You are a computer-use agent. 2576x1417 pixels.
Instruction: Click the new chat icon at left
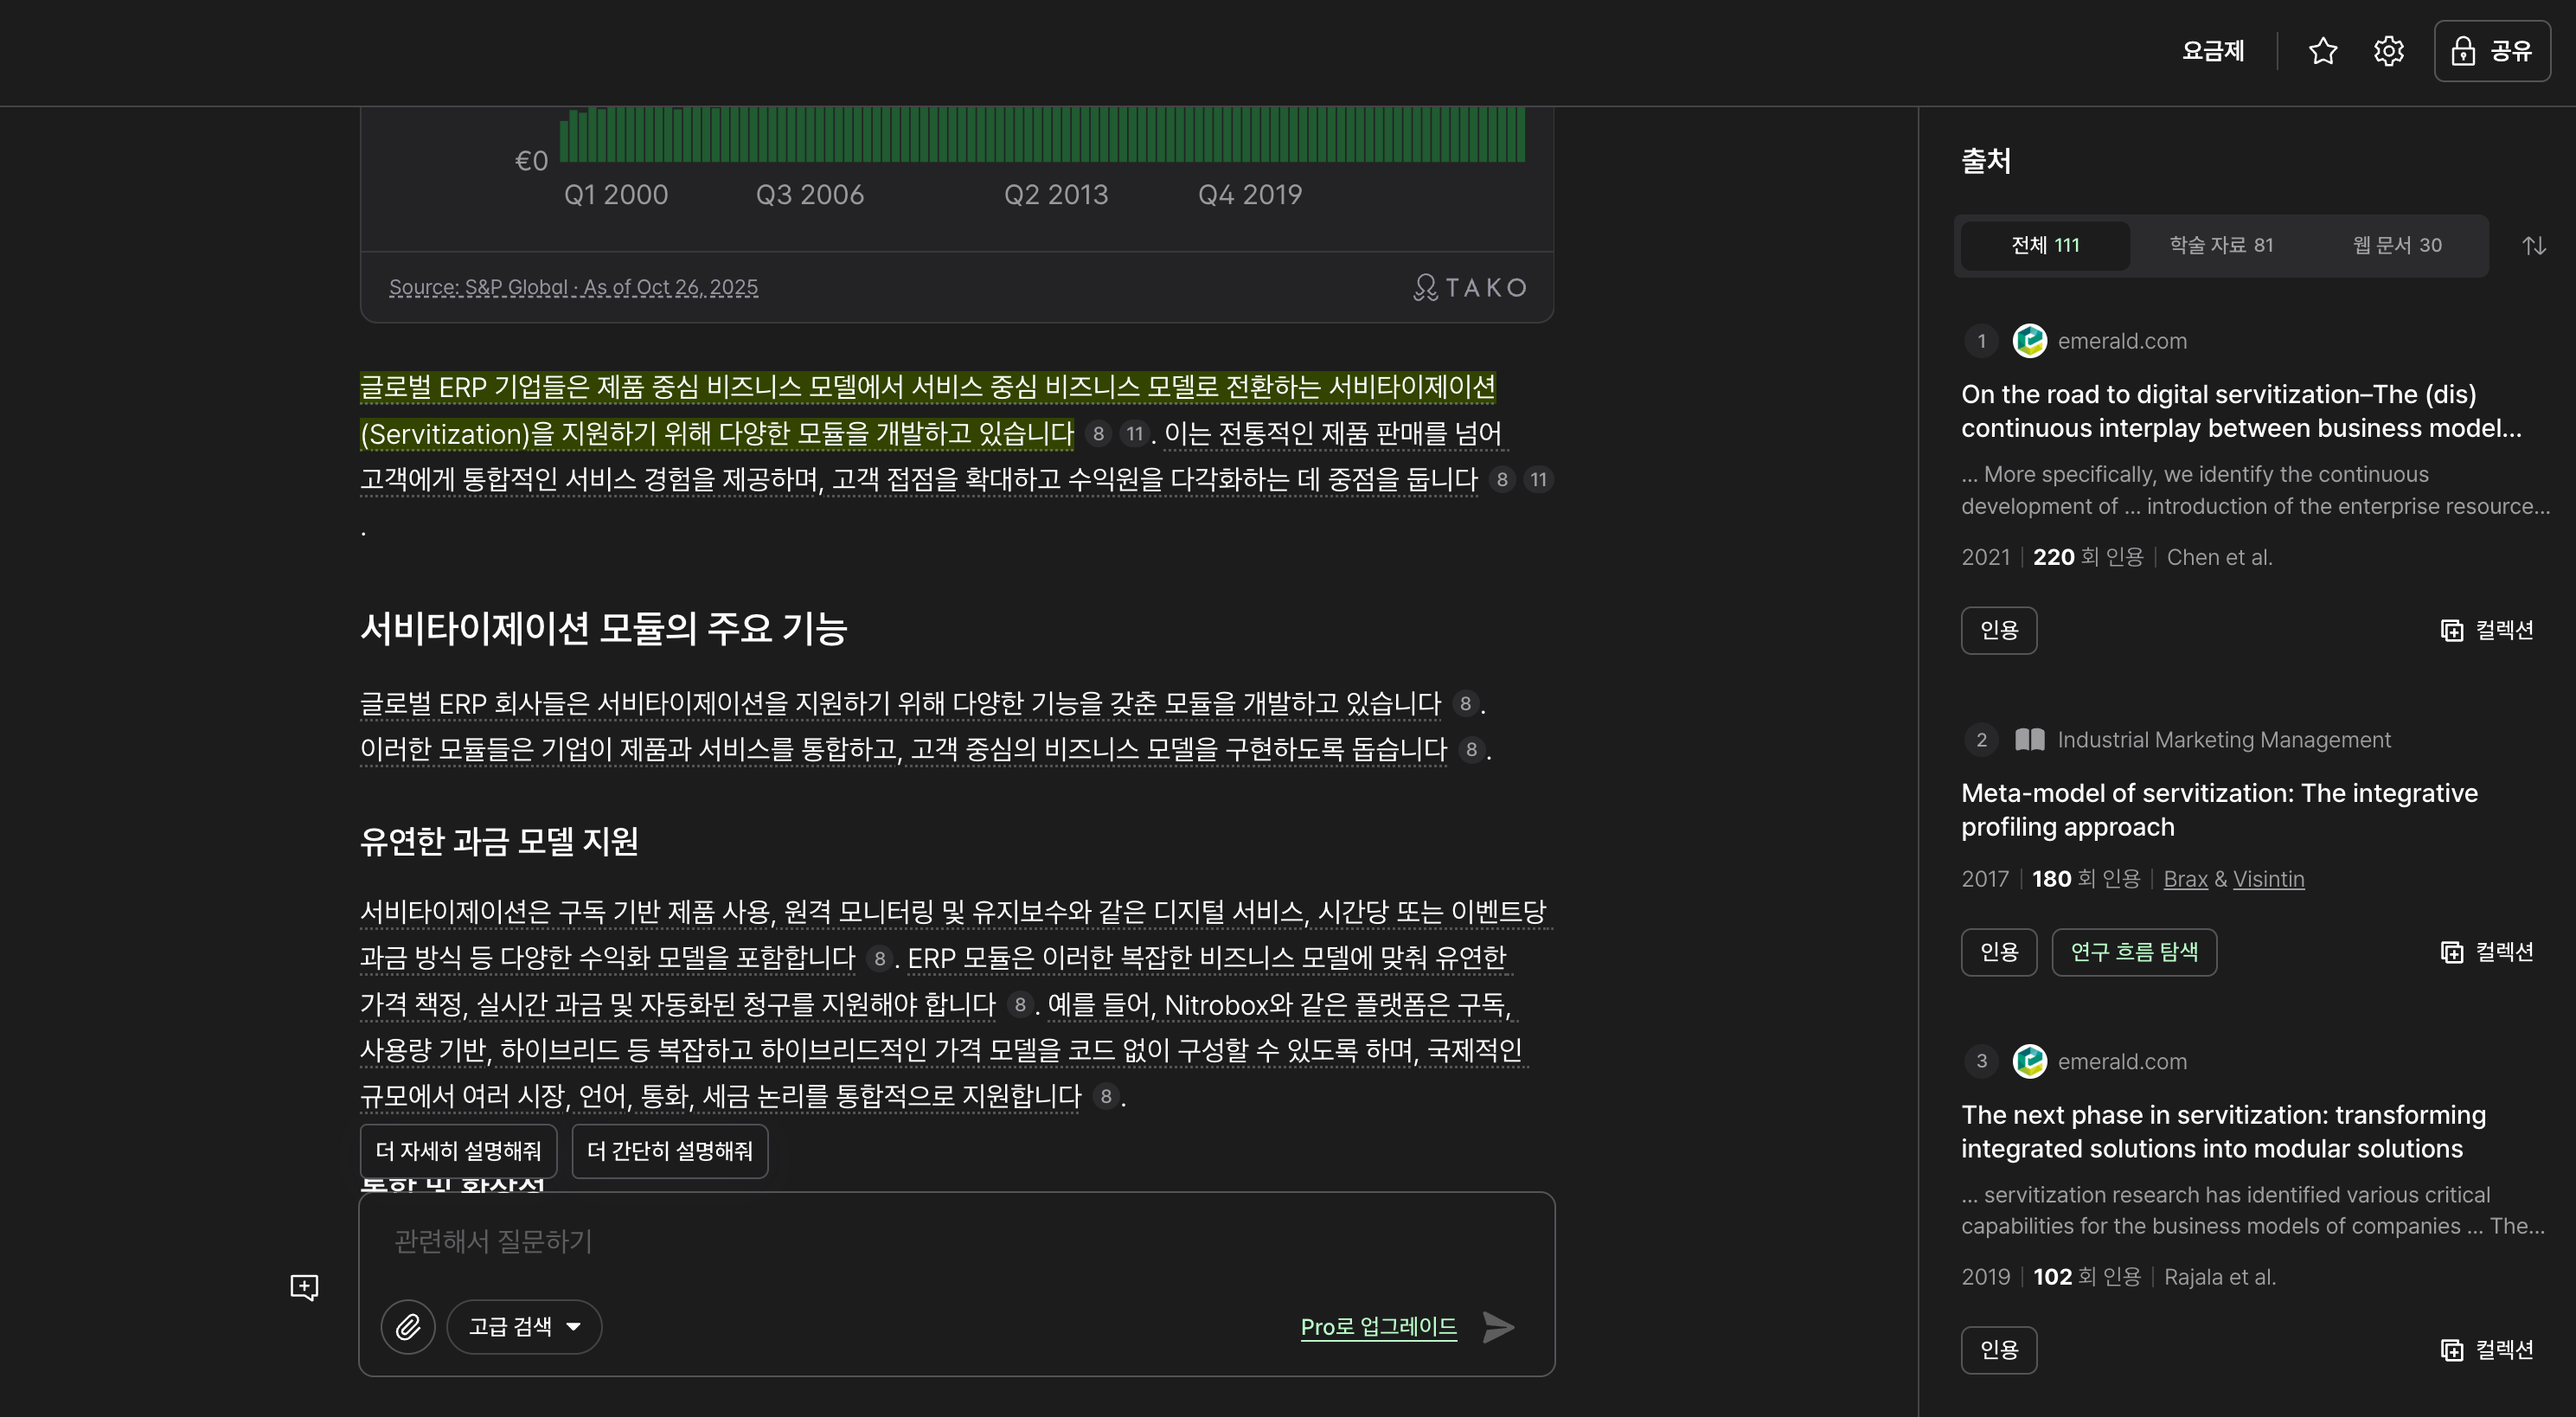tap(304, 1286)
